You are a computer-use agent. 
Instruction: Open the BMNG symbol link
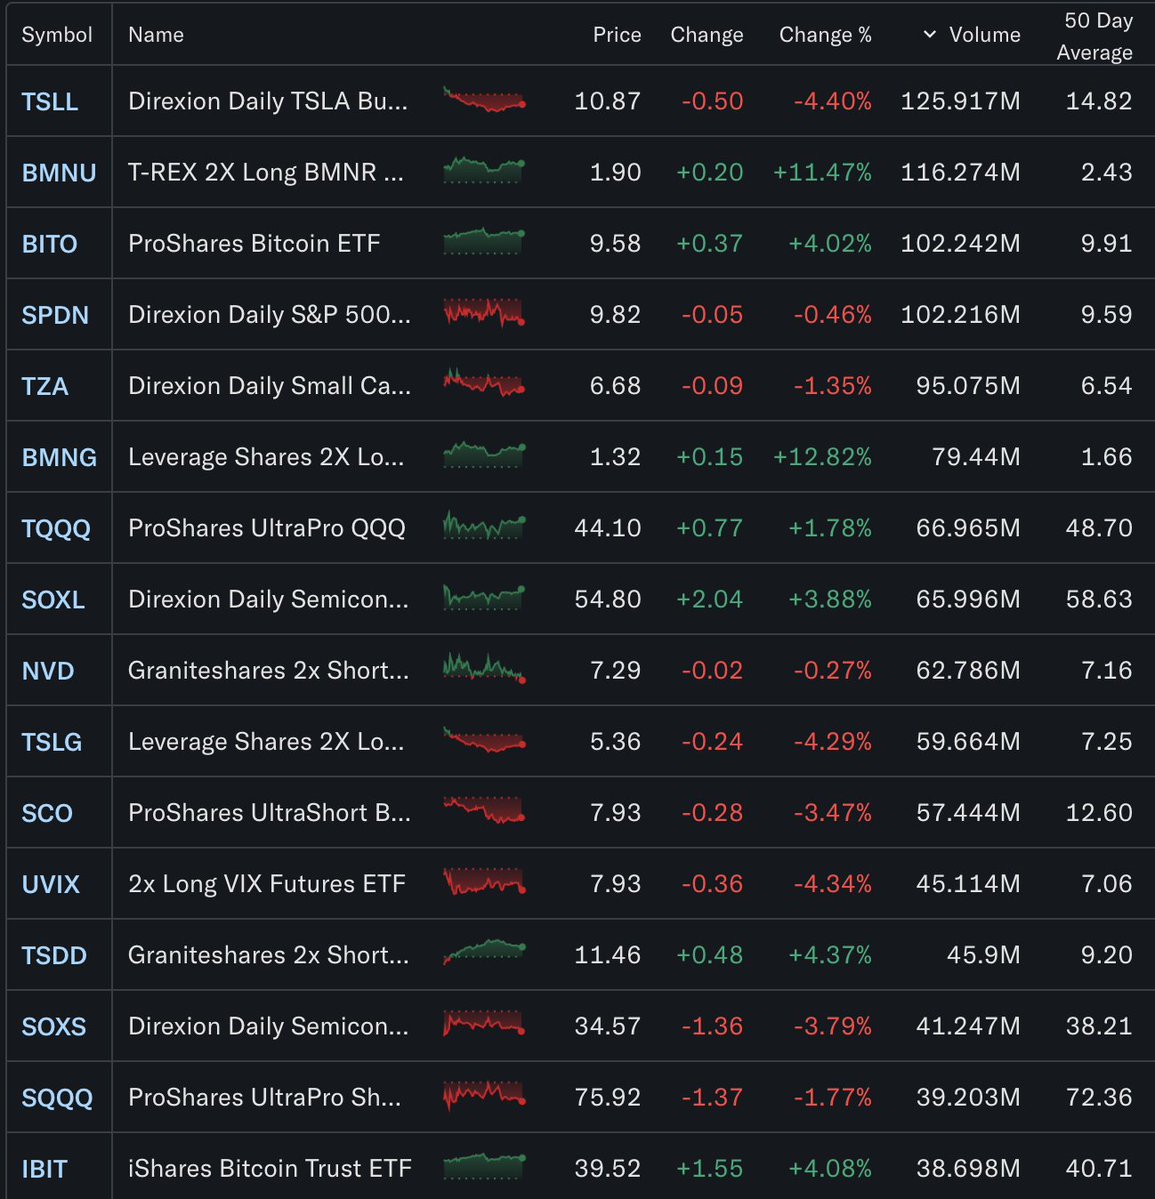coord(59,457)
